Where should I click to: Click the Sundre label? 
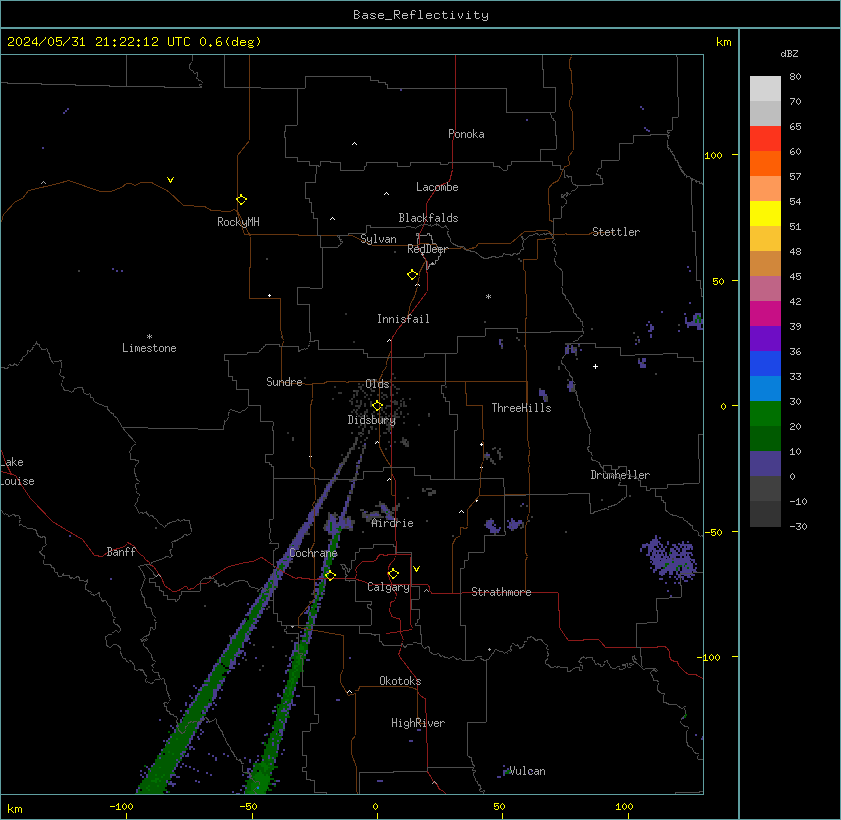point(284,382)
